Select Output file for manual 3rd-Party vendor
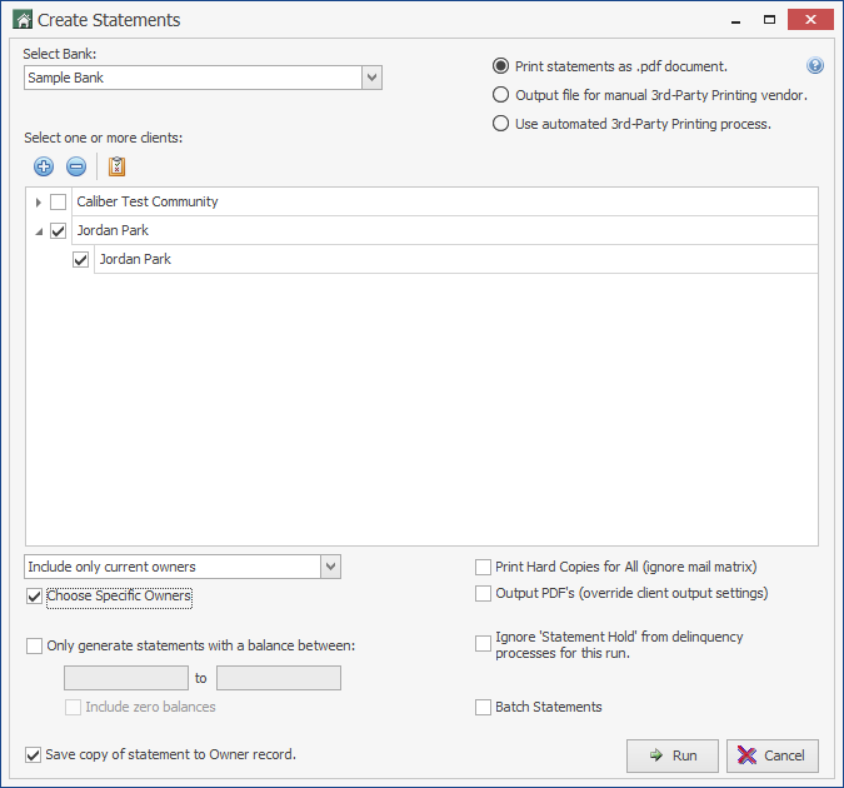 501,95
